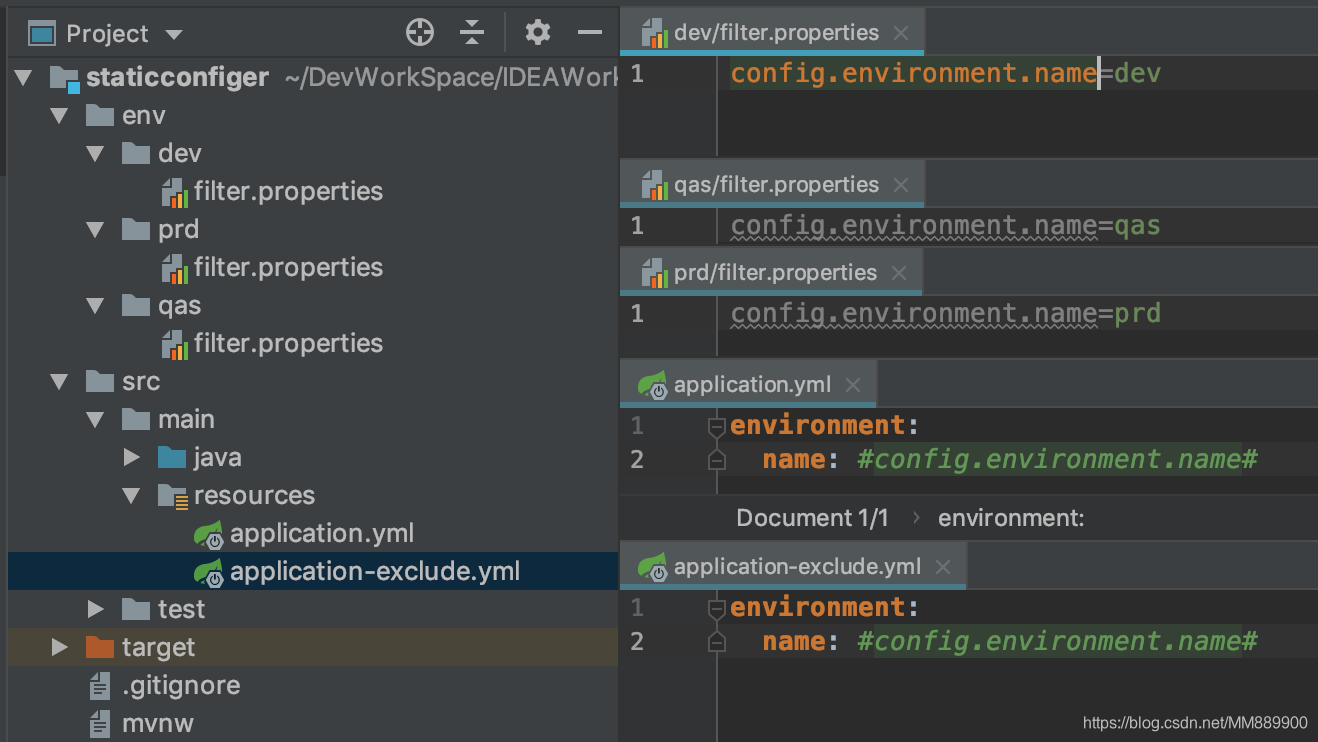This screenshot has height=742, width=1318.
Task: Select application-exclude.yml in project tree
Action: (375, 571)
